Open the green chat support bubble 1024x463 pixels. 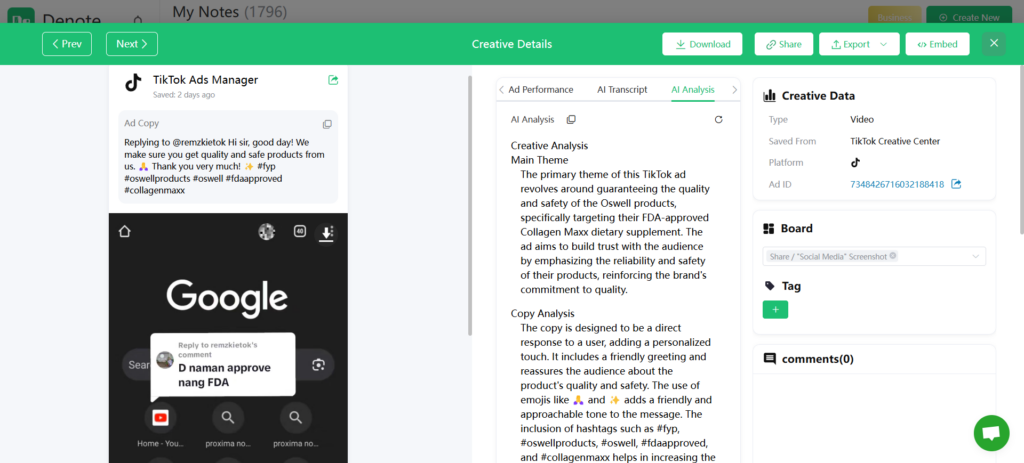click(991, 433)
